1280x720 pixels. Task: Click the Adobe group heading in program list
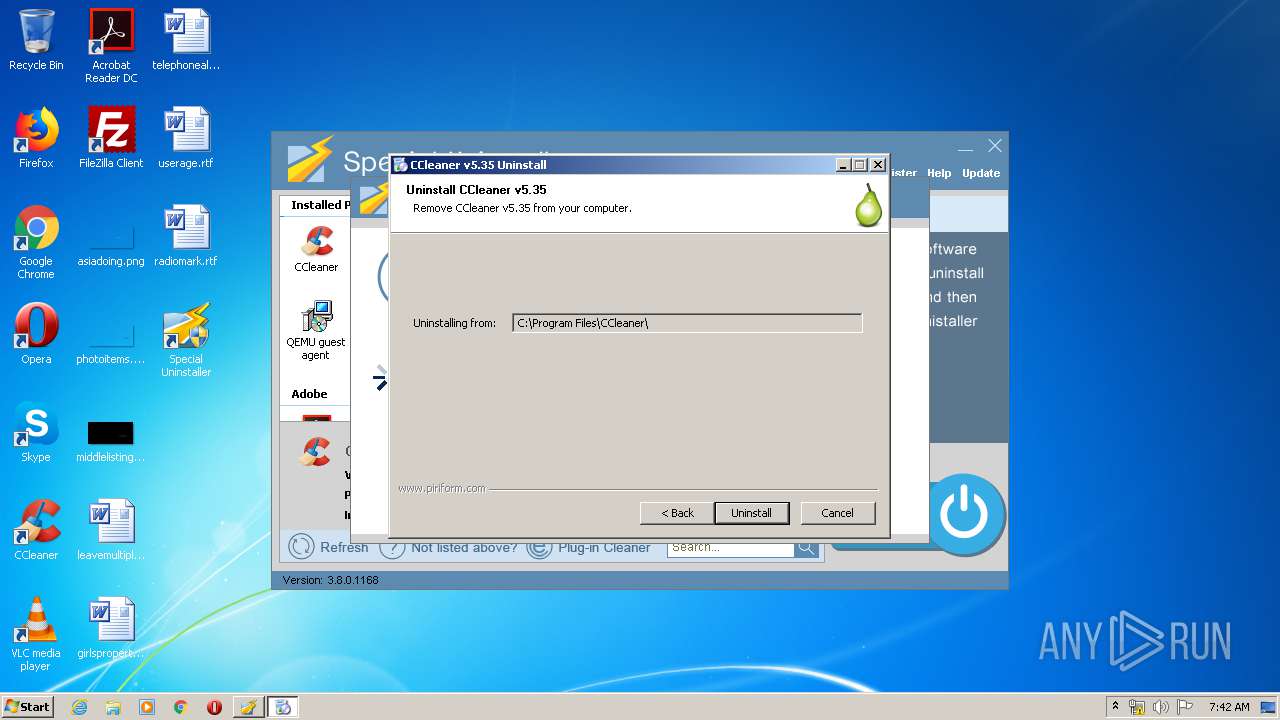[310, 394]
